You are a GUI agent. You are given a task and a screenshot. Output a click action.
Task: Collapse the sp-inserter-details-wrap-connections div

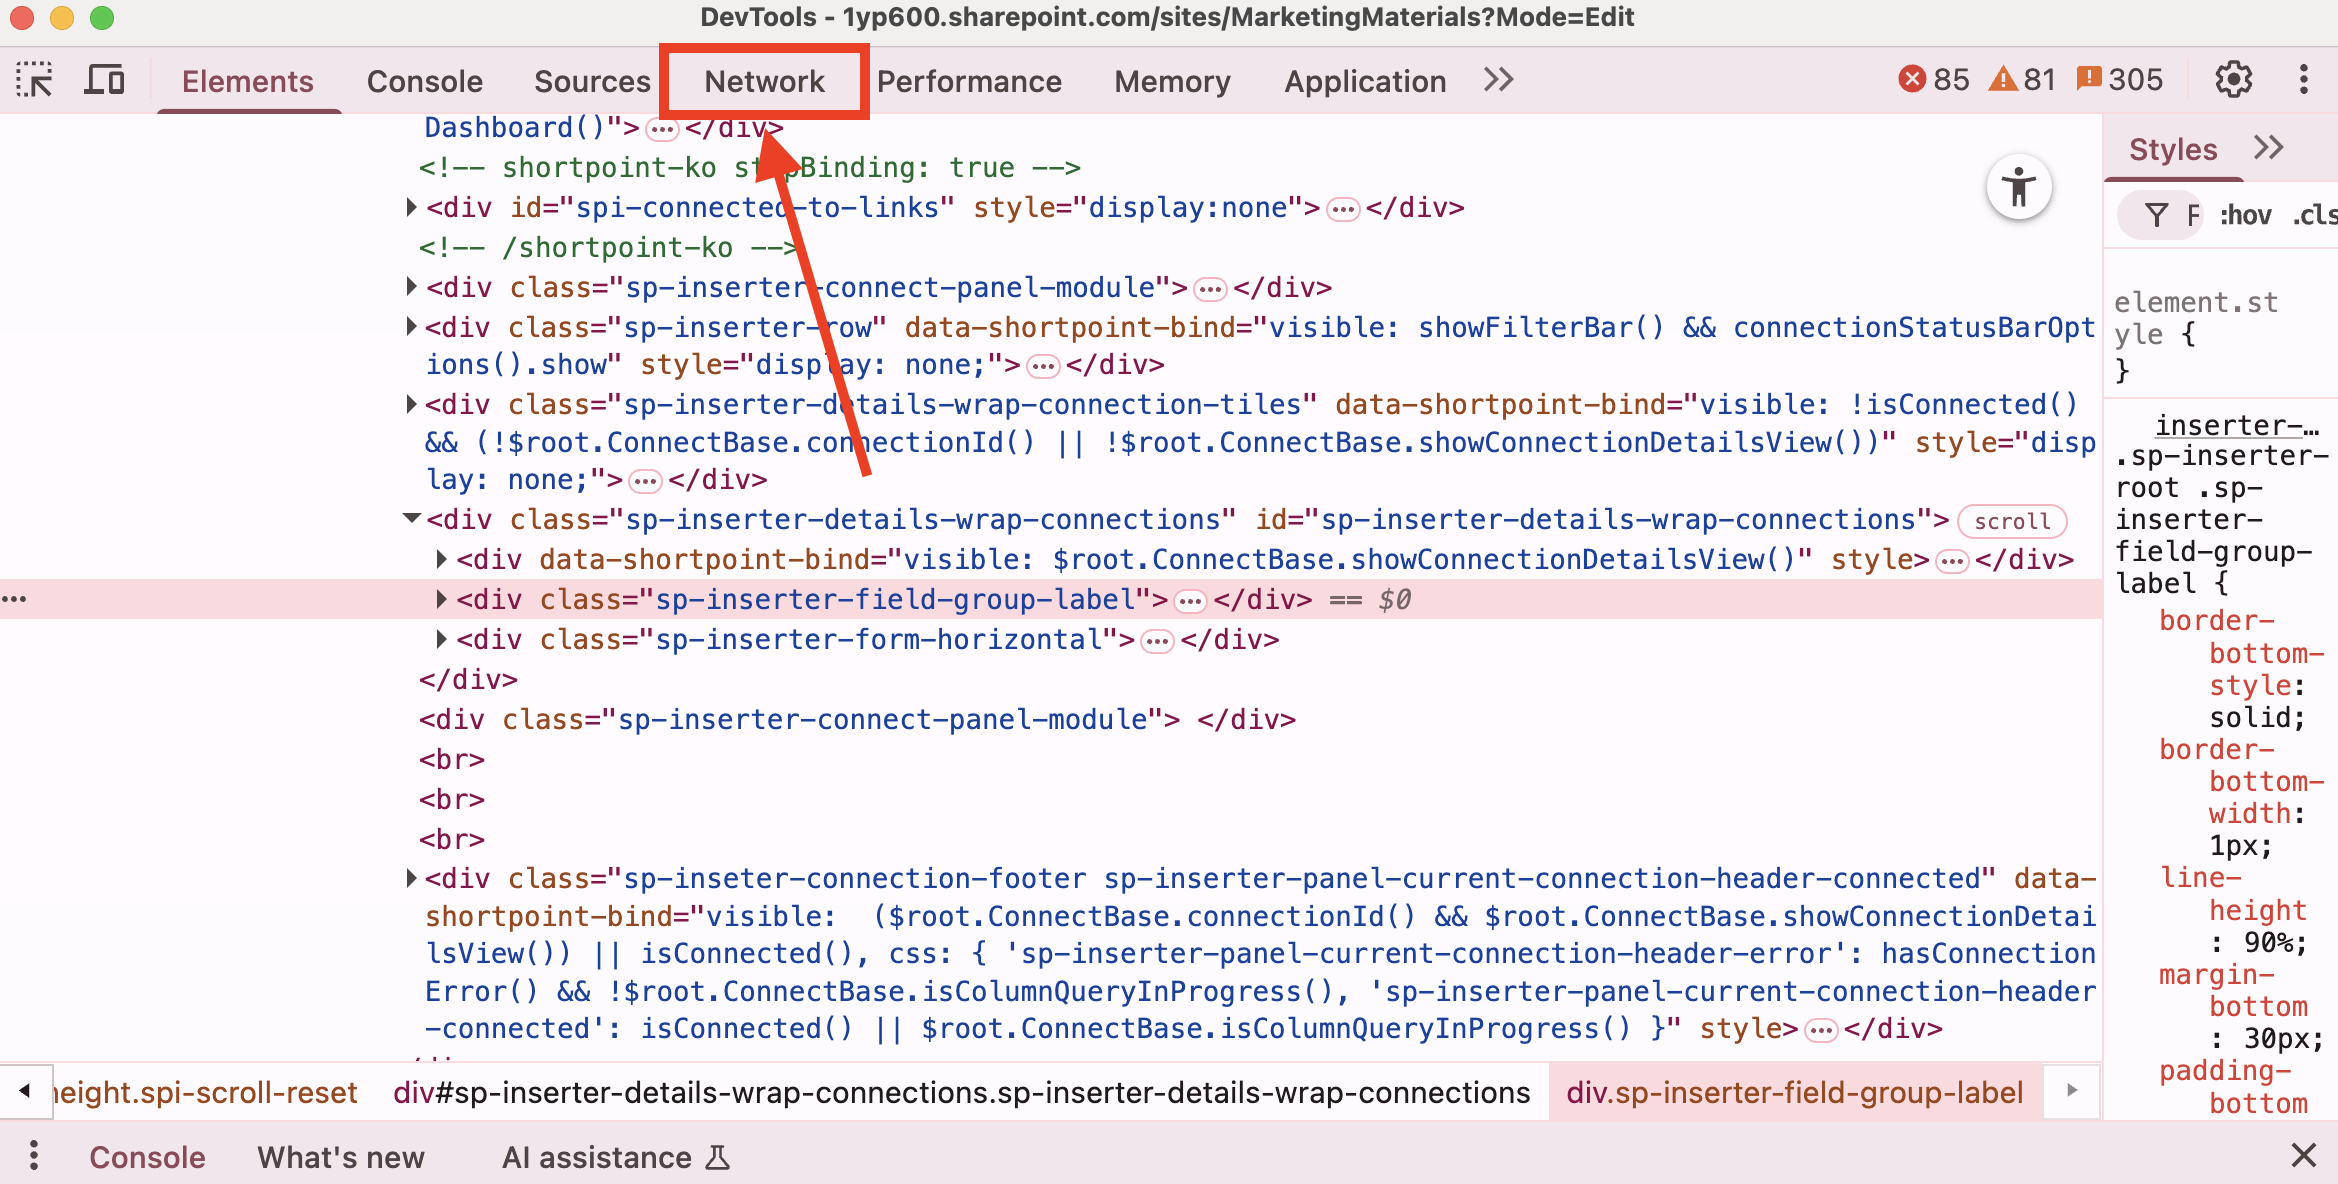pos(411,518)
